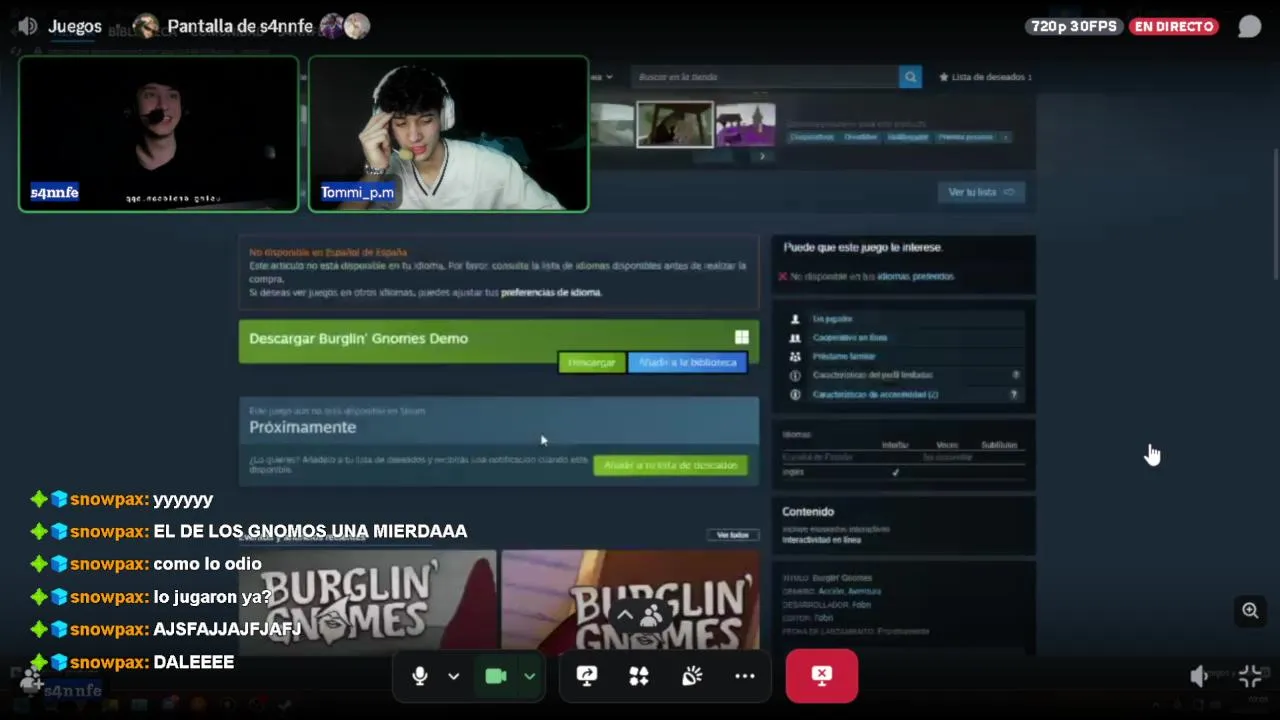
Task: Click 'Añadir a tu lista de deseados' button
Action: point(670,465)
